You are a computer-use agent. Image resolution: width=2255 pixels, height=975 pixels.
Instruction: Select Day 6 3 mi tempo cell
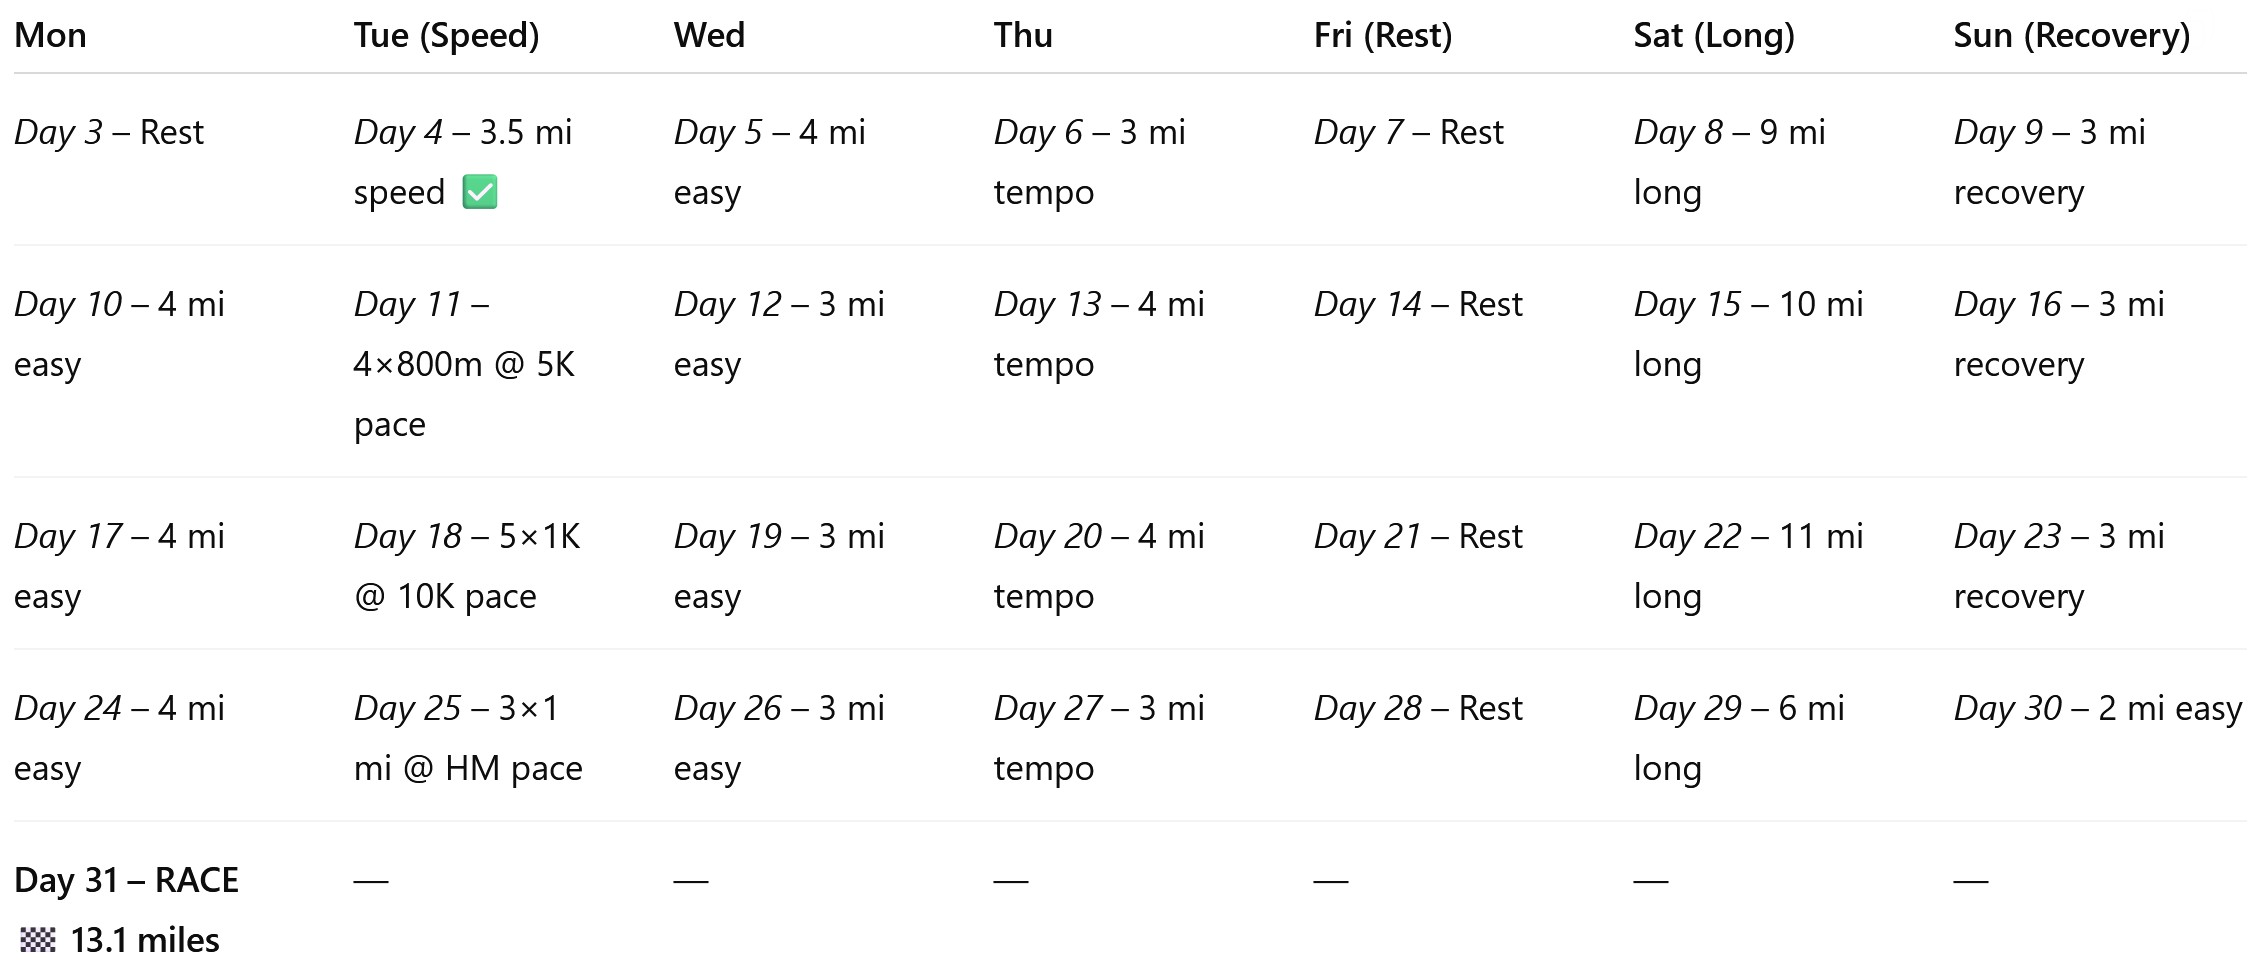[1089, 162]
